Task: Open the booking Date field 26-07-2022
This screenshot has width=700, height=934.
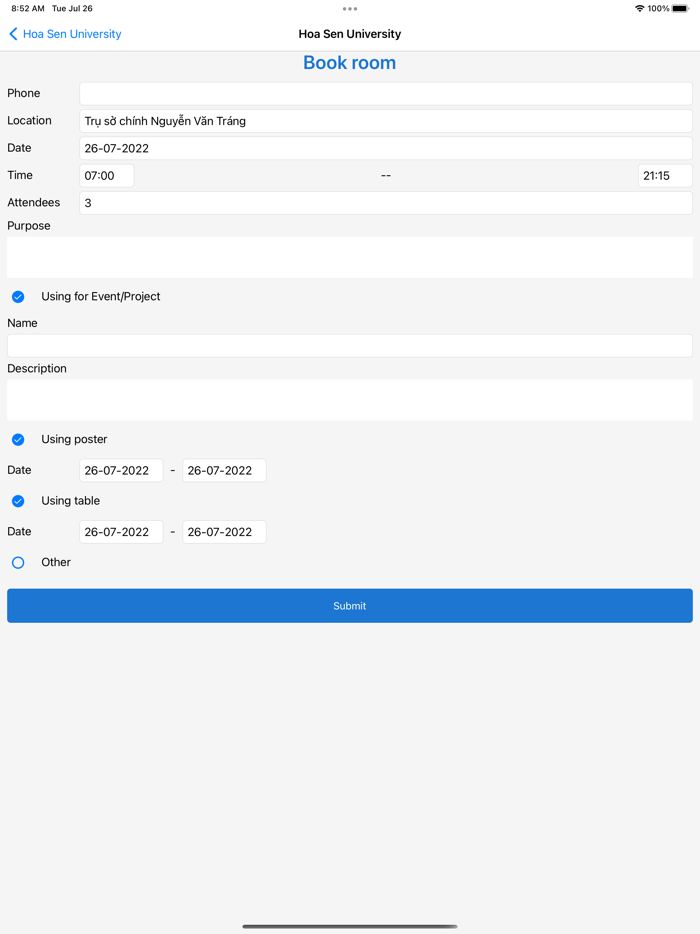Action: (x=385, y=148)
